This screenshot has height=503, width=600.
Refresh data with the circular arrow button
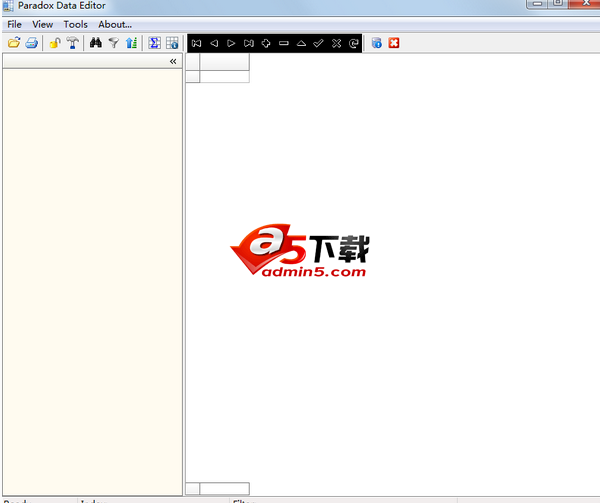pos(354,43)
